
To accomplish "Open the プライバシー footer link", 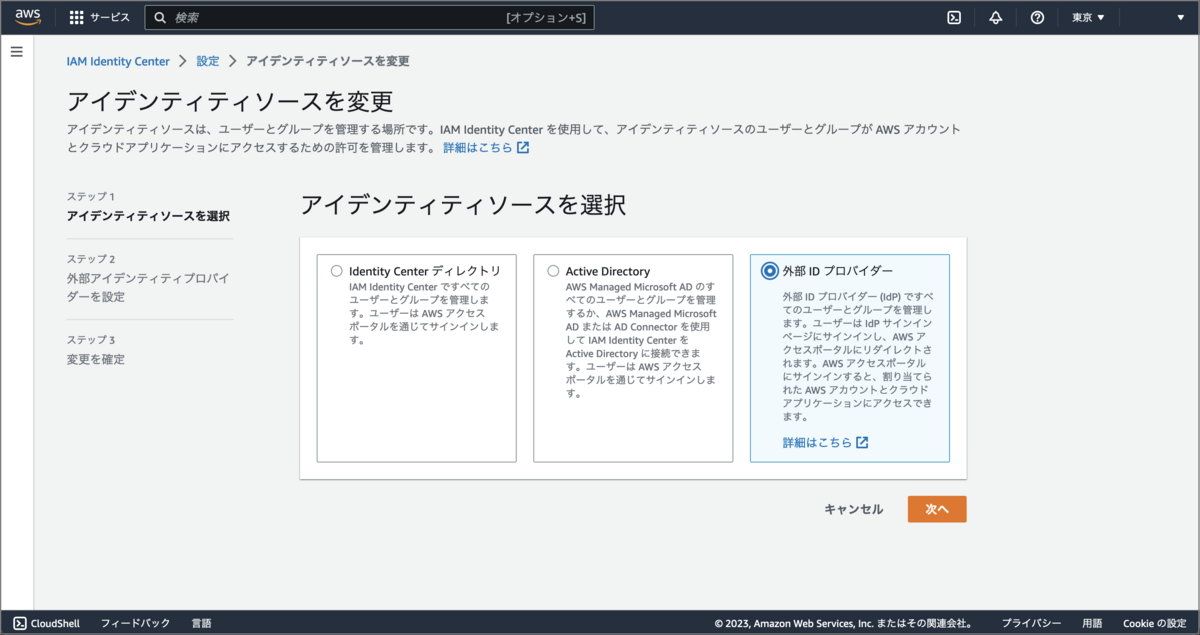I will pyautogui.click(x=1032, y=623).
